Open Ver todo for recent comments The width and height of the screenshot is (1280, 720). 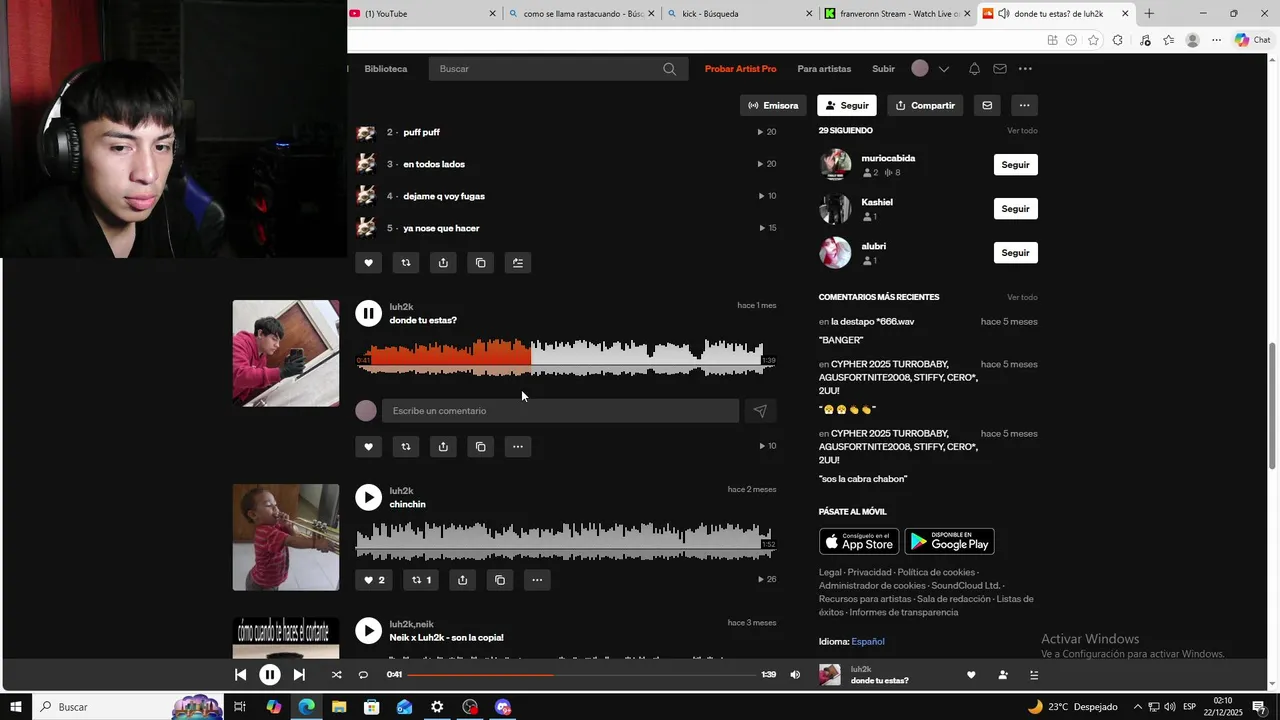click(x=1022, y=297)
